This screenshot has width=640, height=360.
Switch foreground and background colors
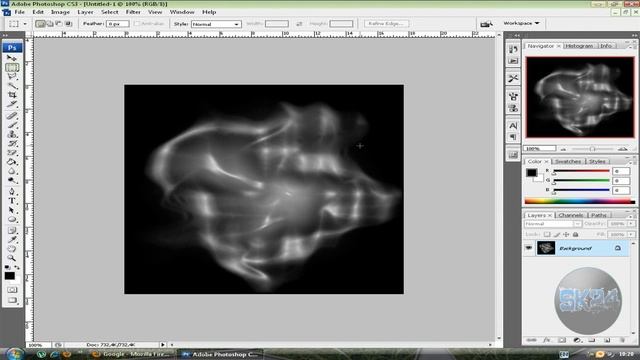click(x=17, y=268)
